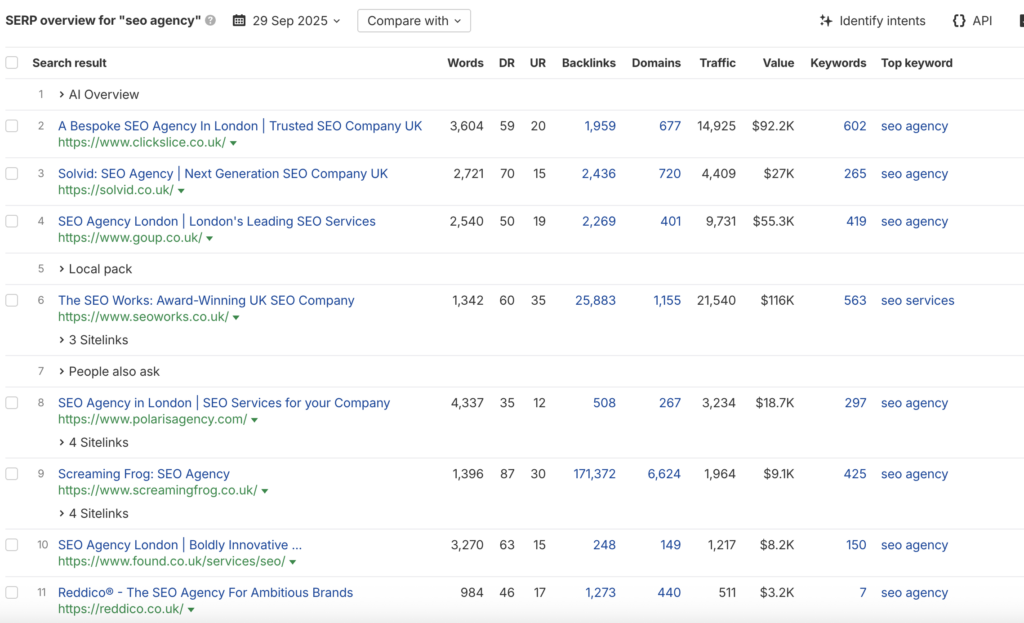Click the calendar icon next to 29 Sep 2025
The width and height of the screenshot is (1024, 623).
coord(239,21)
